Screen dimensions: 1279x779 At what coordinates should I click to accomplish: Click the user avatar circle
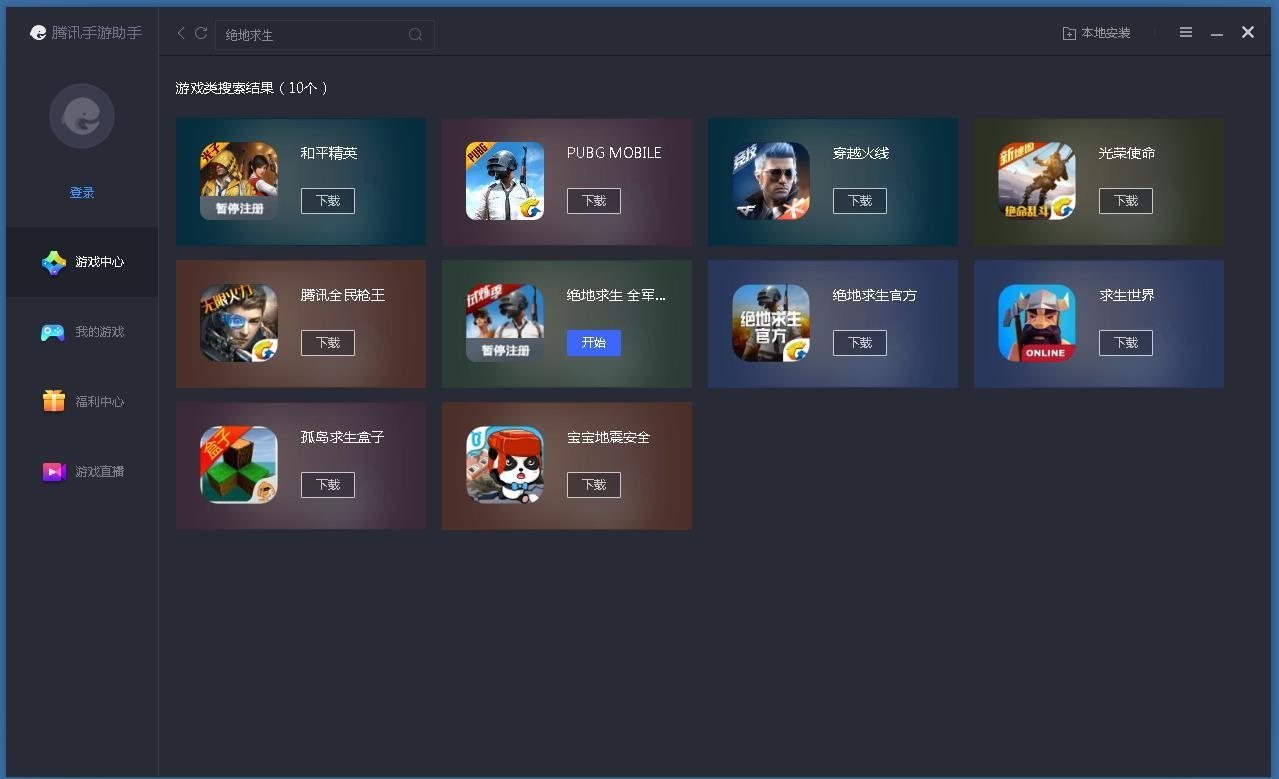click(82, 116)
